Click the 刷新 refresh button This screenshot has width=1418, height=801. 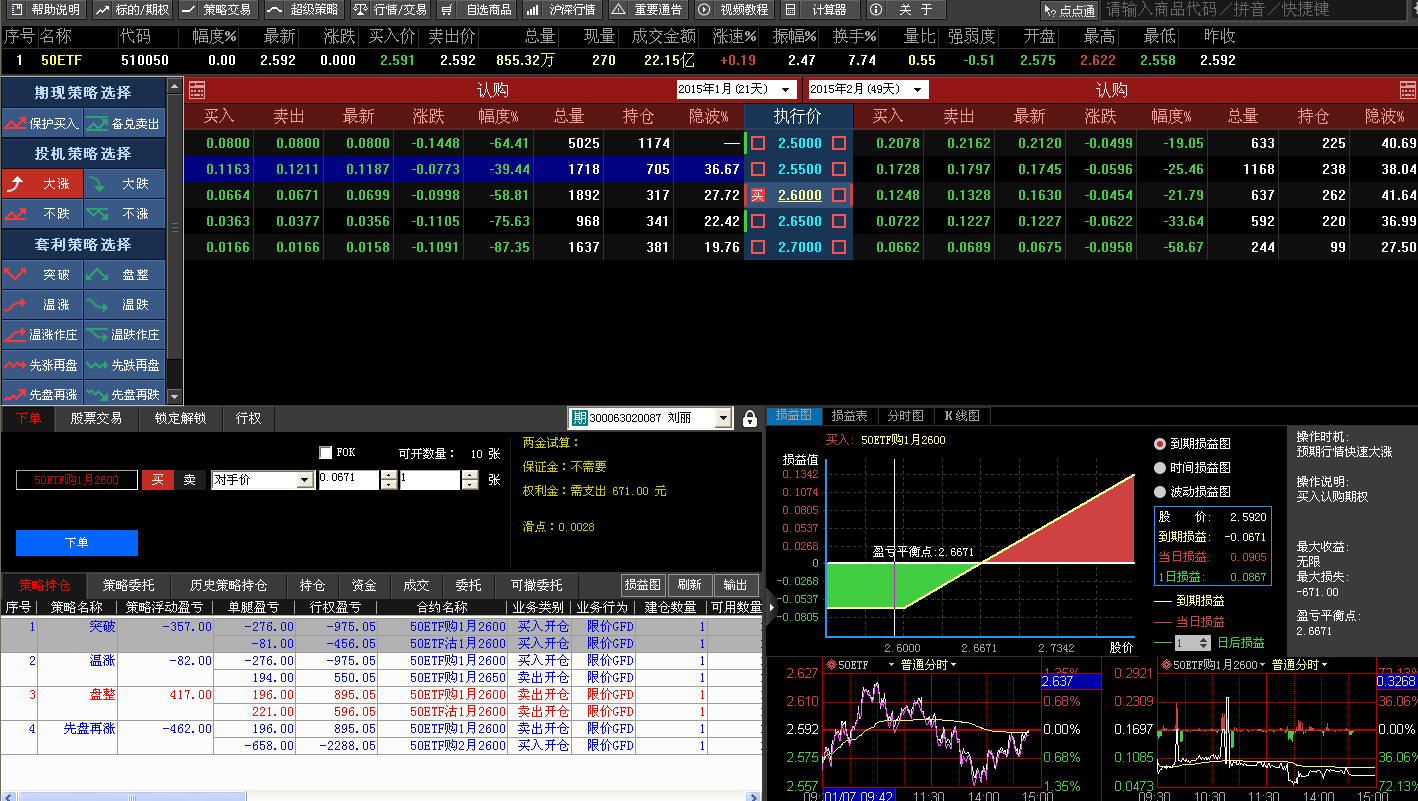tap(689, 585)
